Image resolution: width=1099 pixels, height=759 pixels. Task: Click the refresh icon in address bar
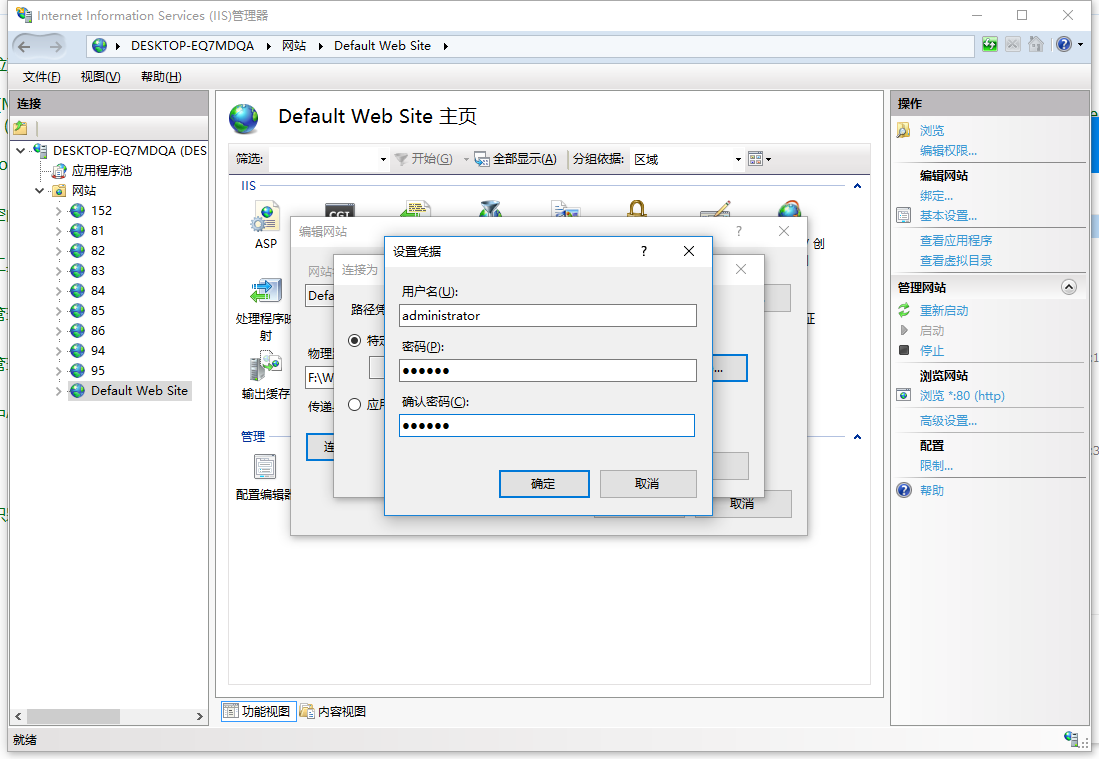pyautogui.click(x=989, y=45)
